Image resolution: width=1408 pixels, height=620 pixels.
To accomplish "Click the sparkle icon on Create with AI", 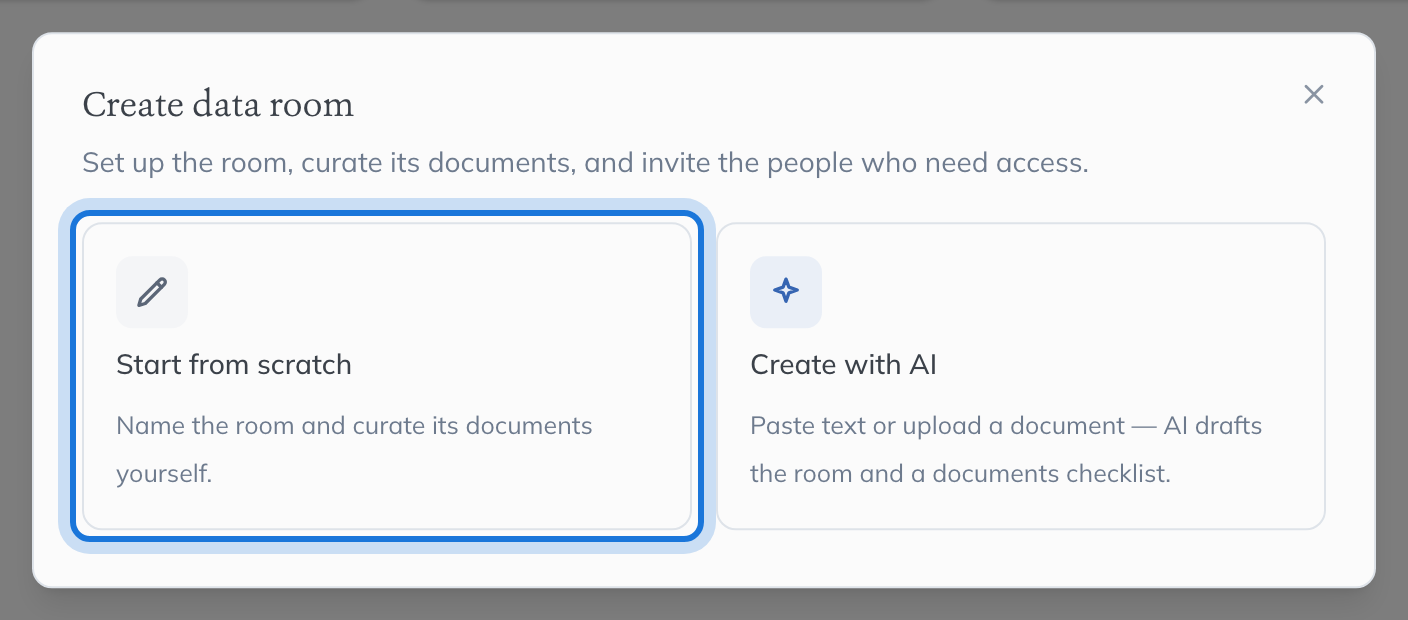I will pyautogui.click(x=786, y=292).
